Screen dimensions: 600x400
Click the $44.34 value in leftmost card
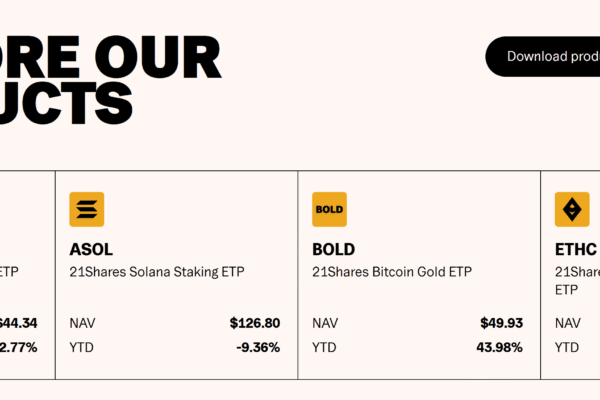(18, 323)
